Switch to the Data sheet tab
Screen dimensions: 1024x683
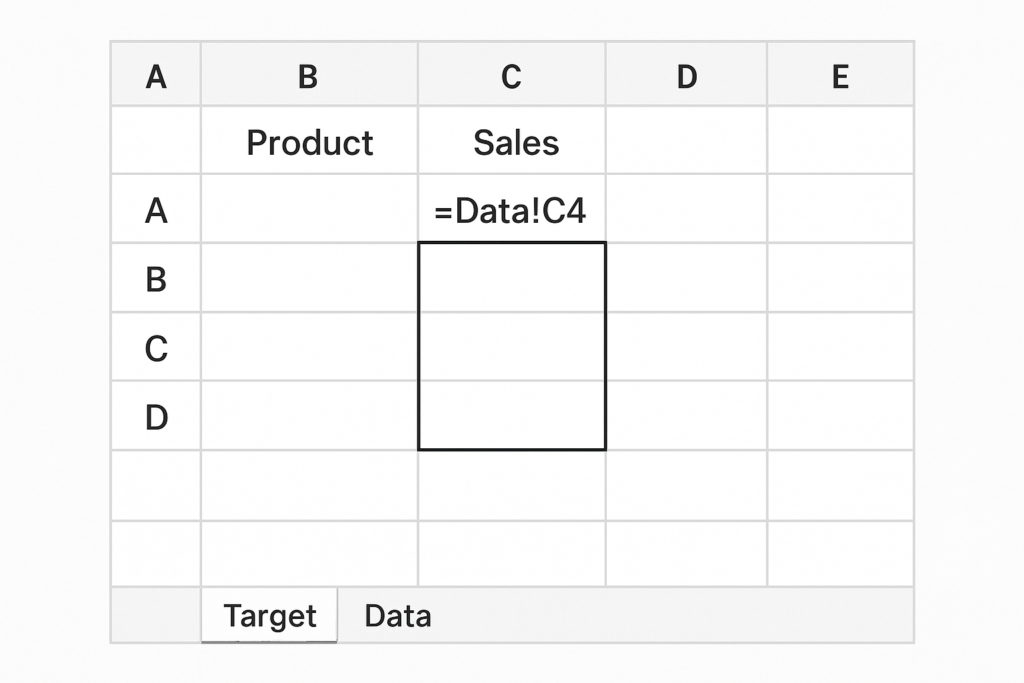[x=398, y=616]
